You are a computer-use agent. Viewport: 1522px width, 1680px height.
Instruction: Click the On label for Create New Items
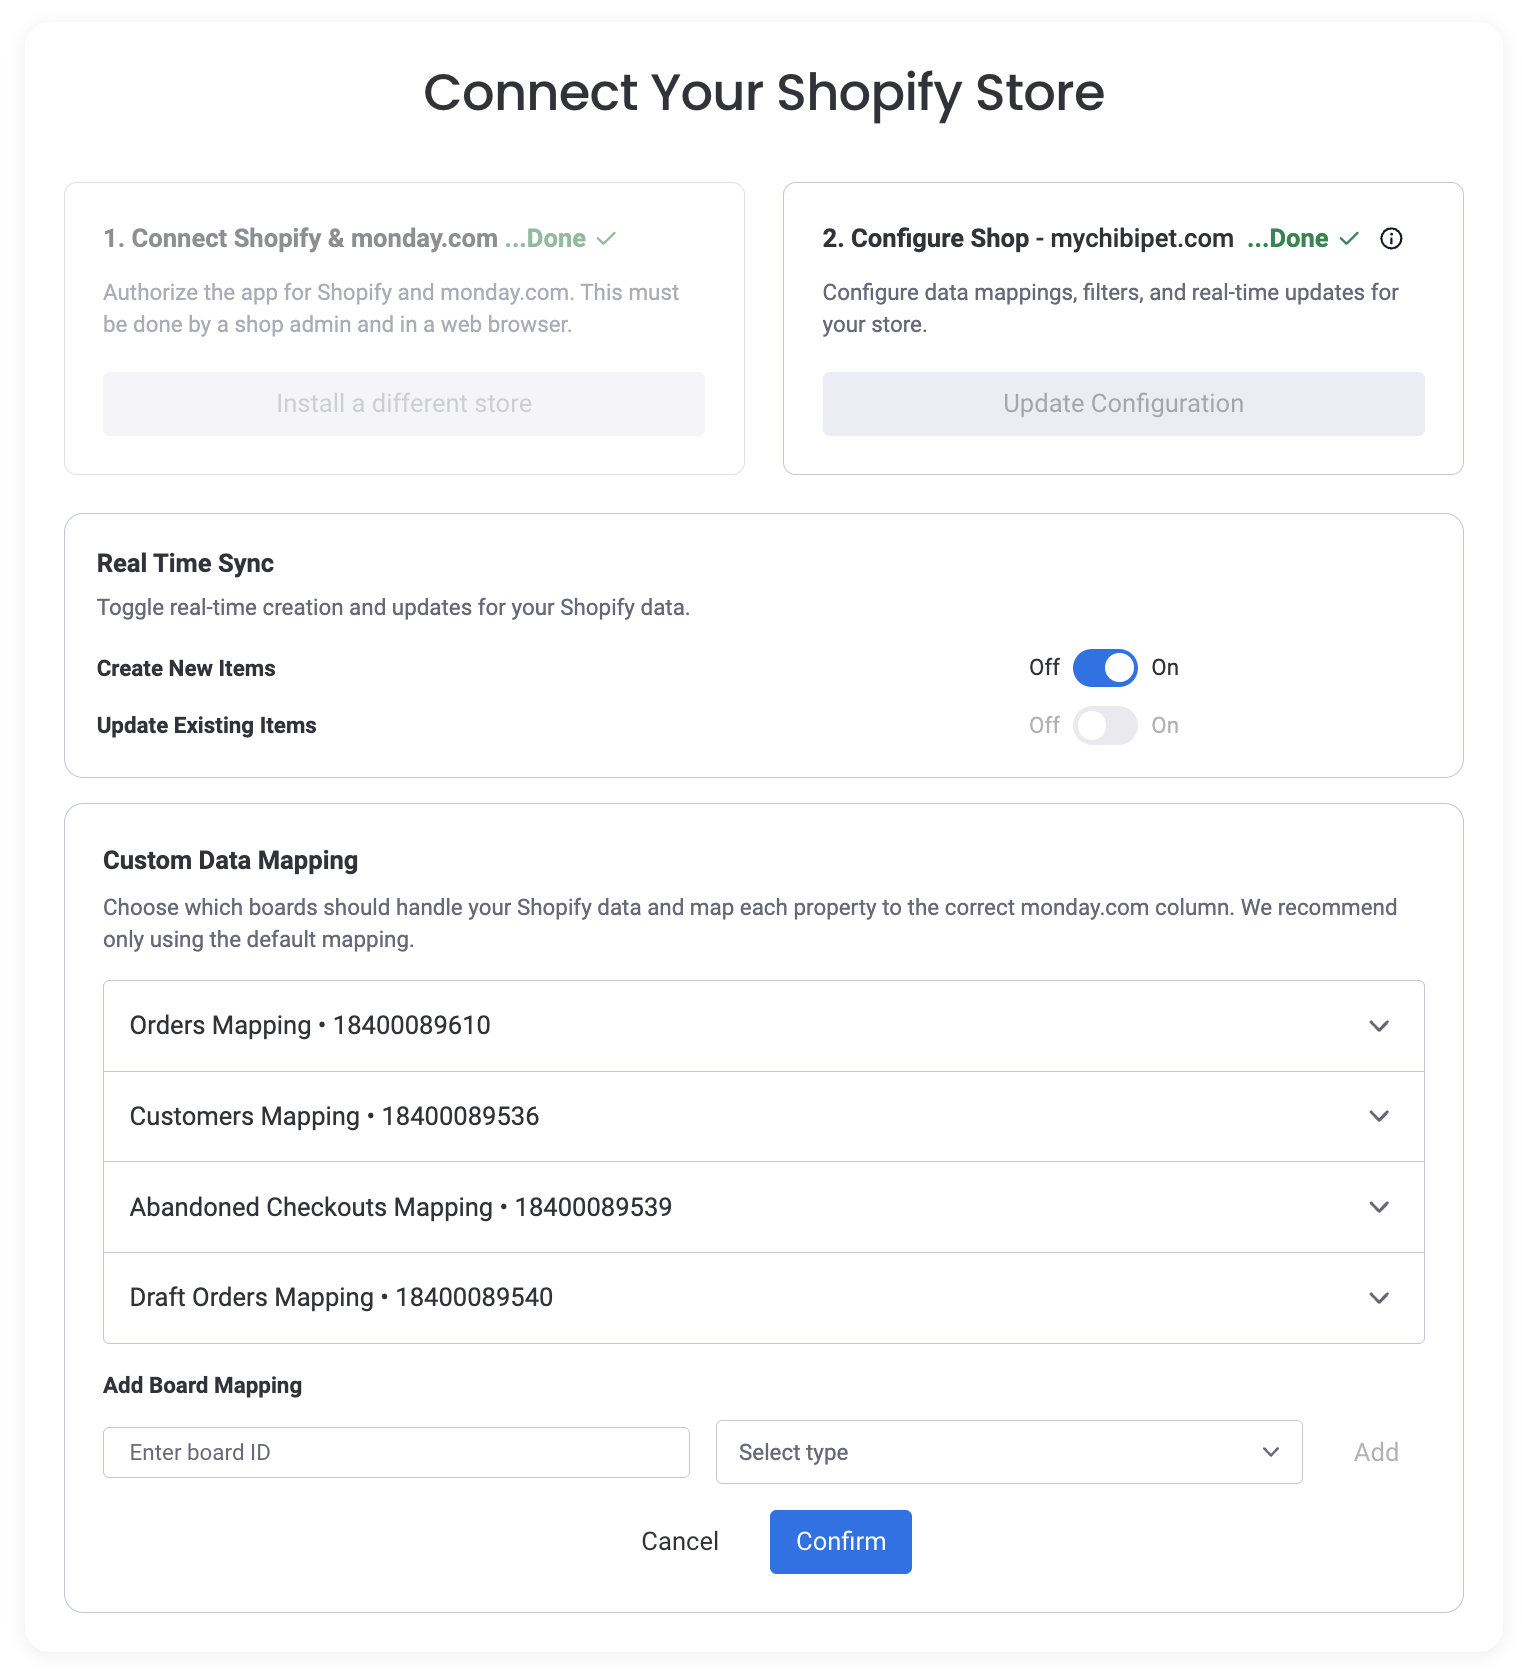click(x=1165, y=668)
